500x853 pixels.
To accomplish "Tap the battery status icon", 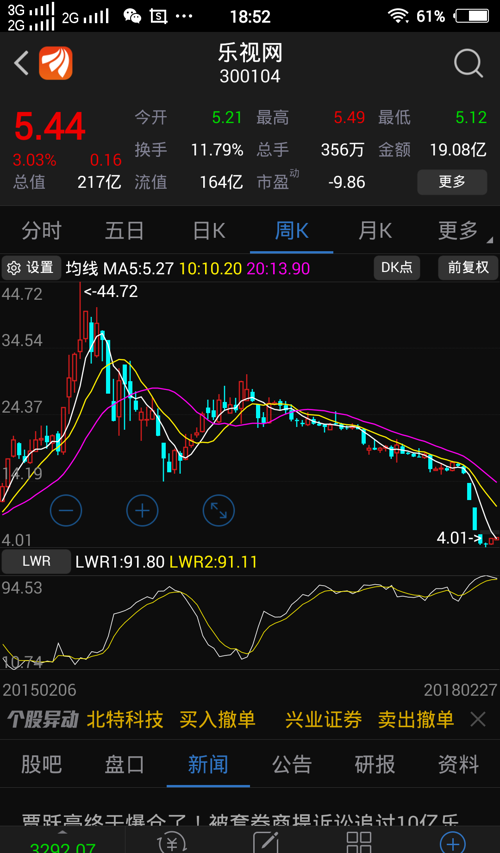I will point(472,16).
